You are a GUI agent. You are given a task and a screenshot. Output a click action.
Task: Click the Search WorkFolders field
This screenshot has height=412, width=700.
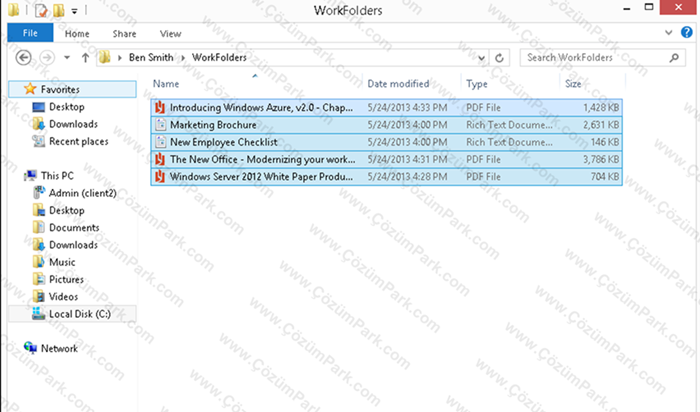click(596, 58)
